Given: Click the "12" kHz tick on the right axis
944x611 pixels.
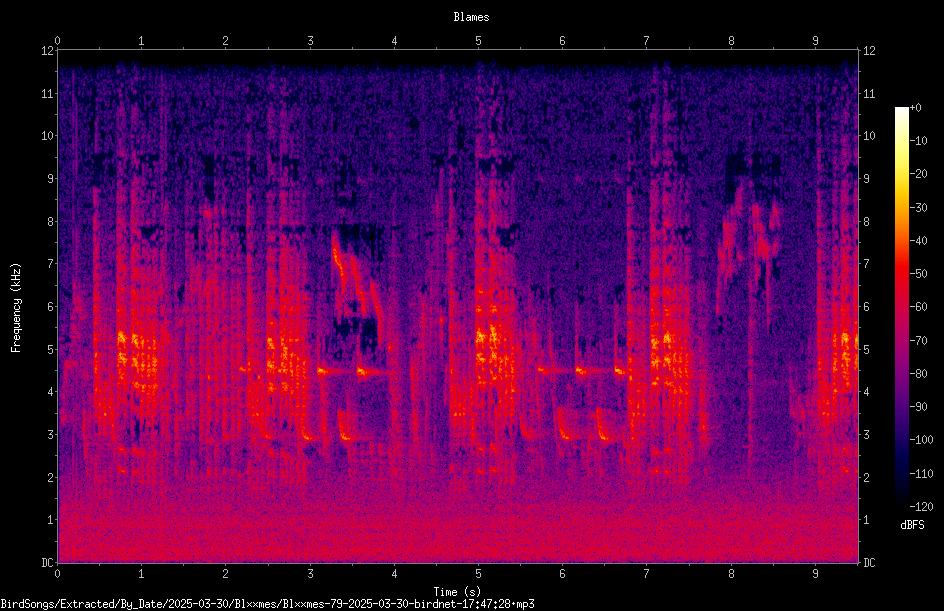Looking at the screenshot, I should 869,51.
